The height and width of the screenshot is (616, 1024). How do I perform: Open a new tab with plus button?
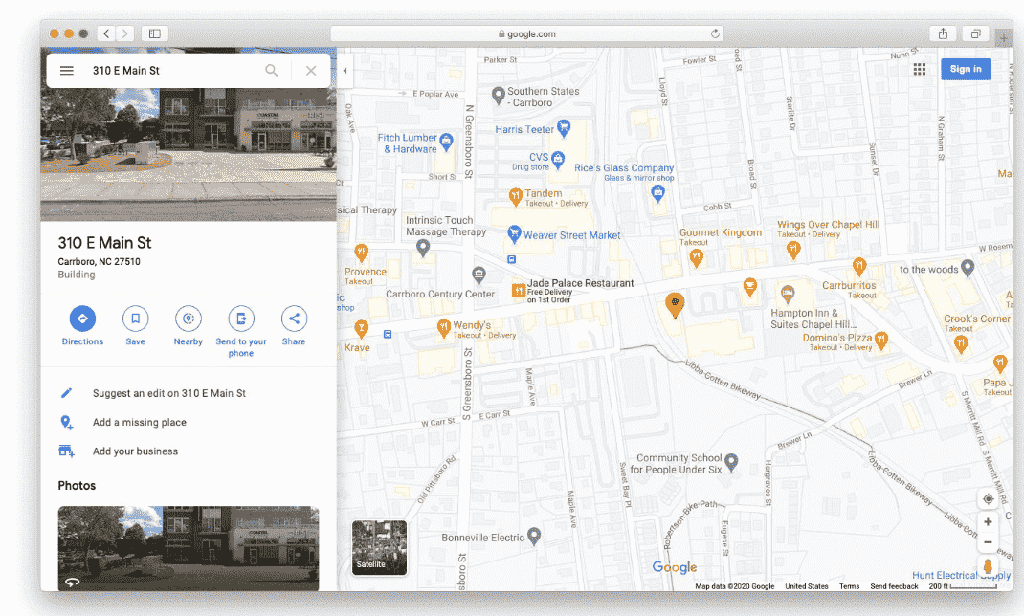1004,39
